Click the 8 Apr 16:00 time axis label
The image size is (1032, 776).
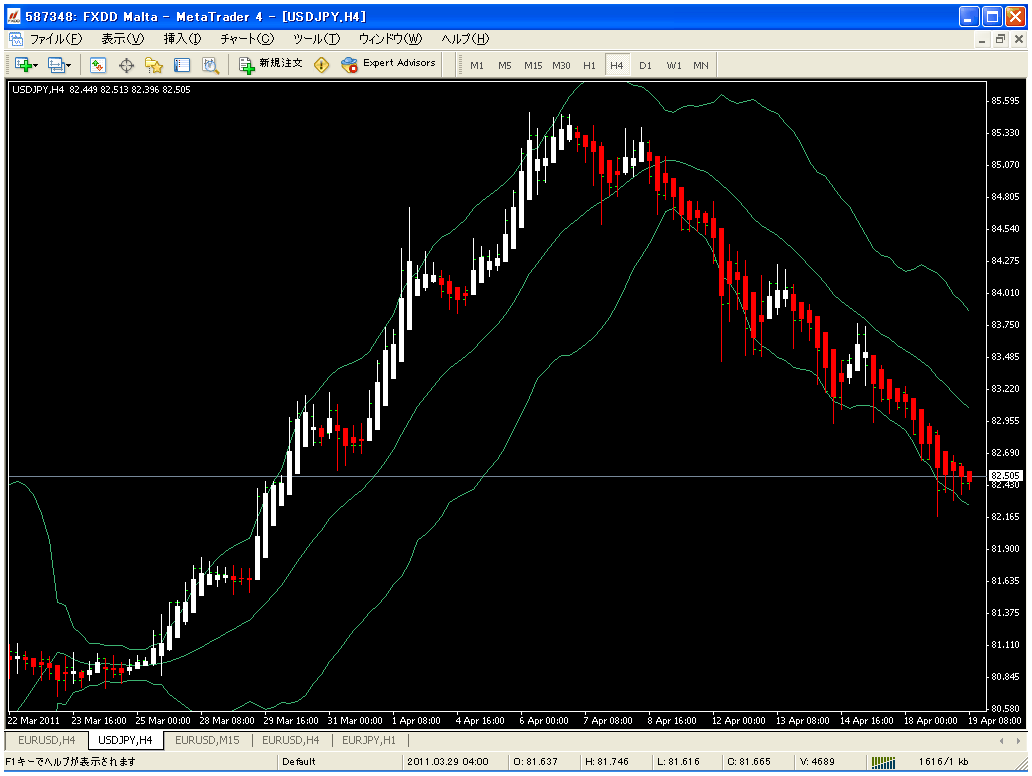tap(671, 721)
